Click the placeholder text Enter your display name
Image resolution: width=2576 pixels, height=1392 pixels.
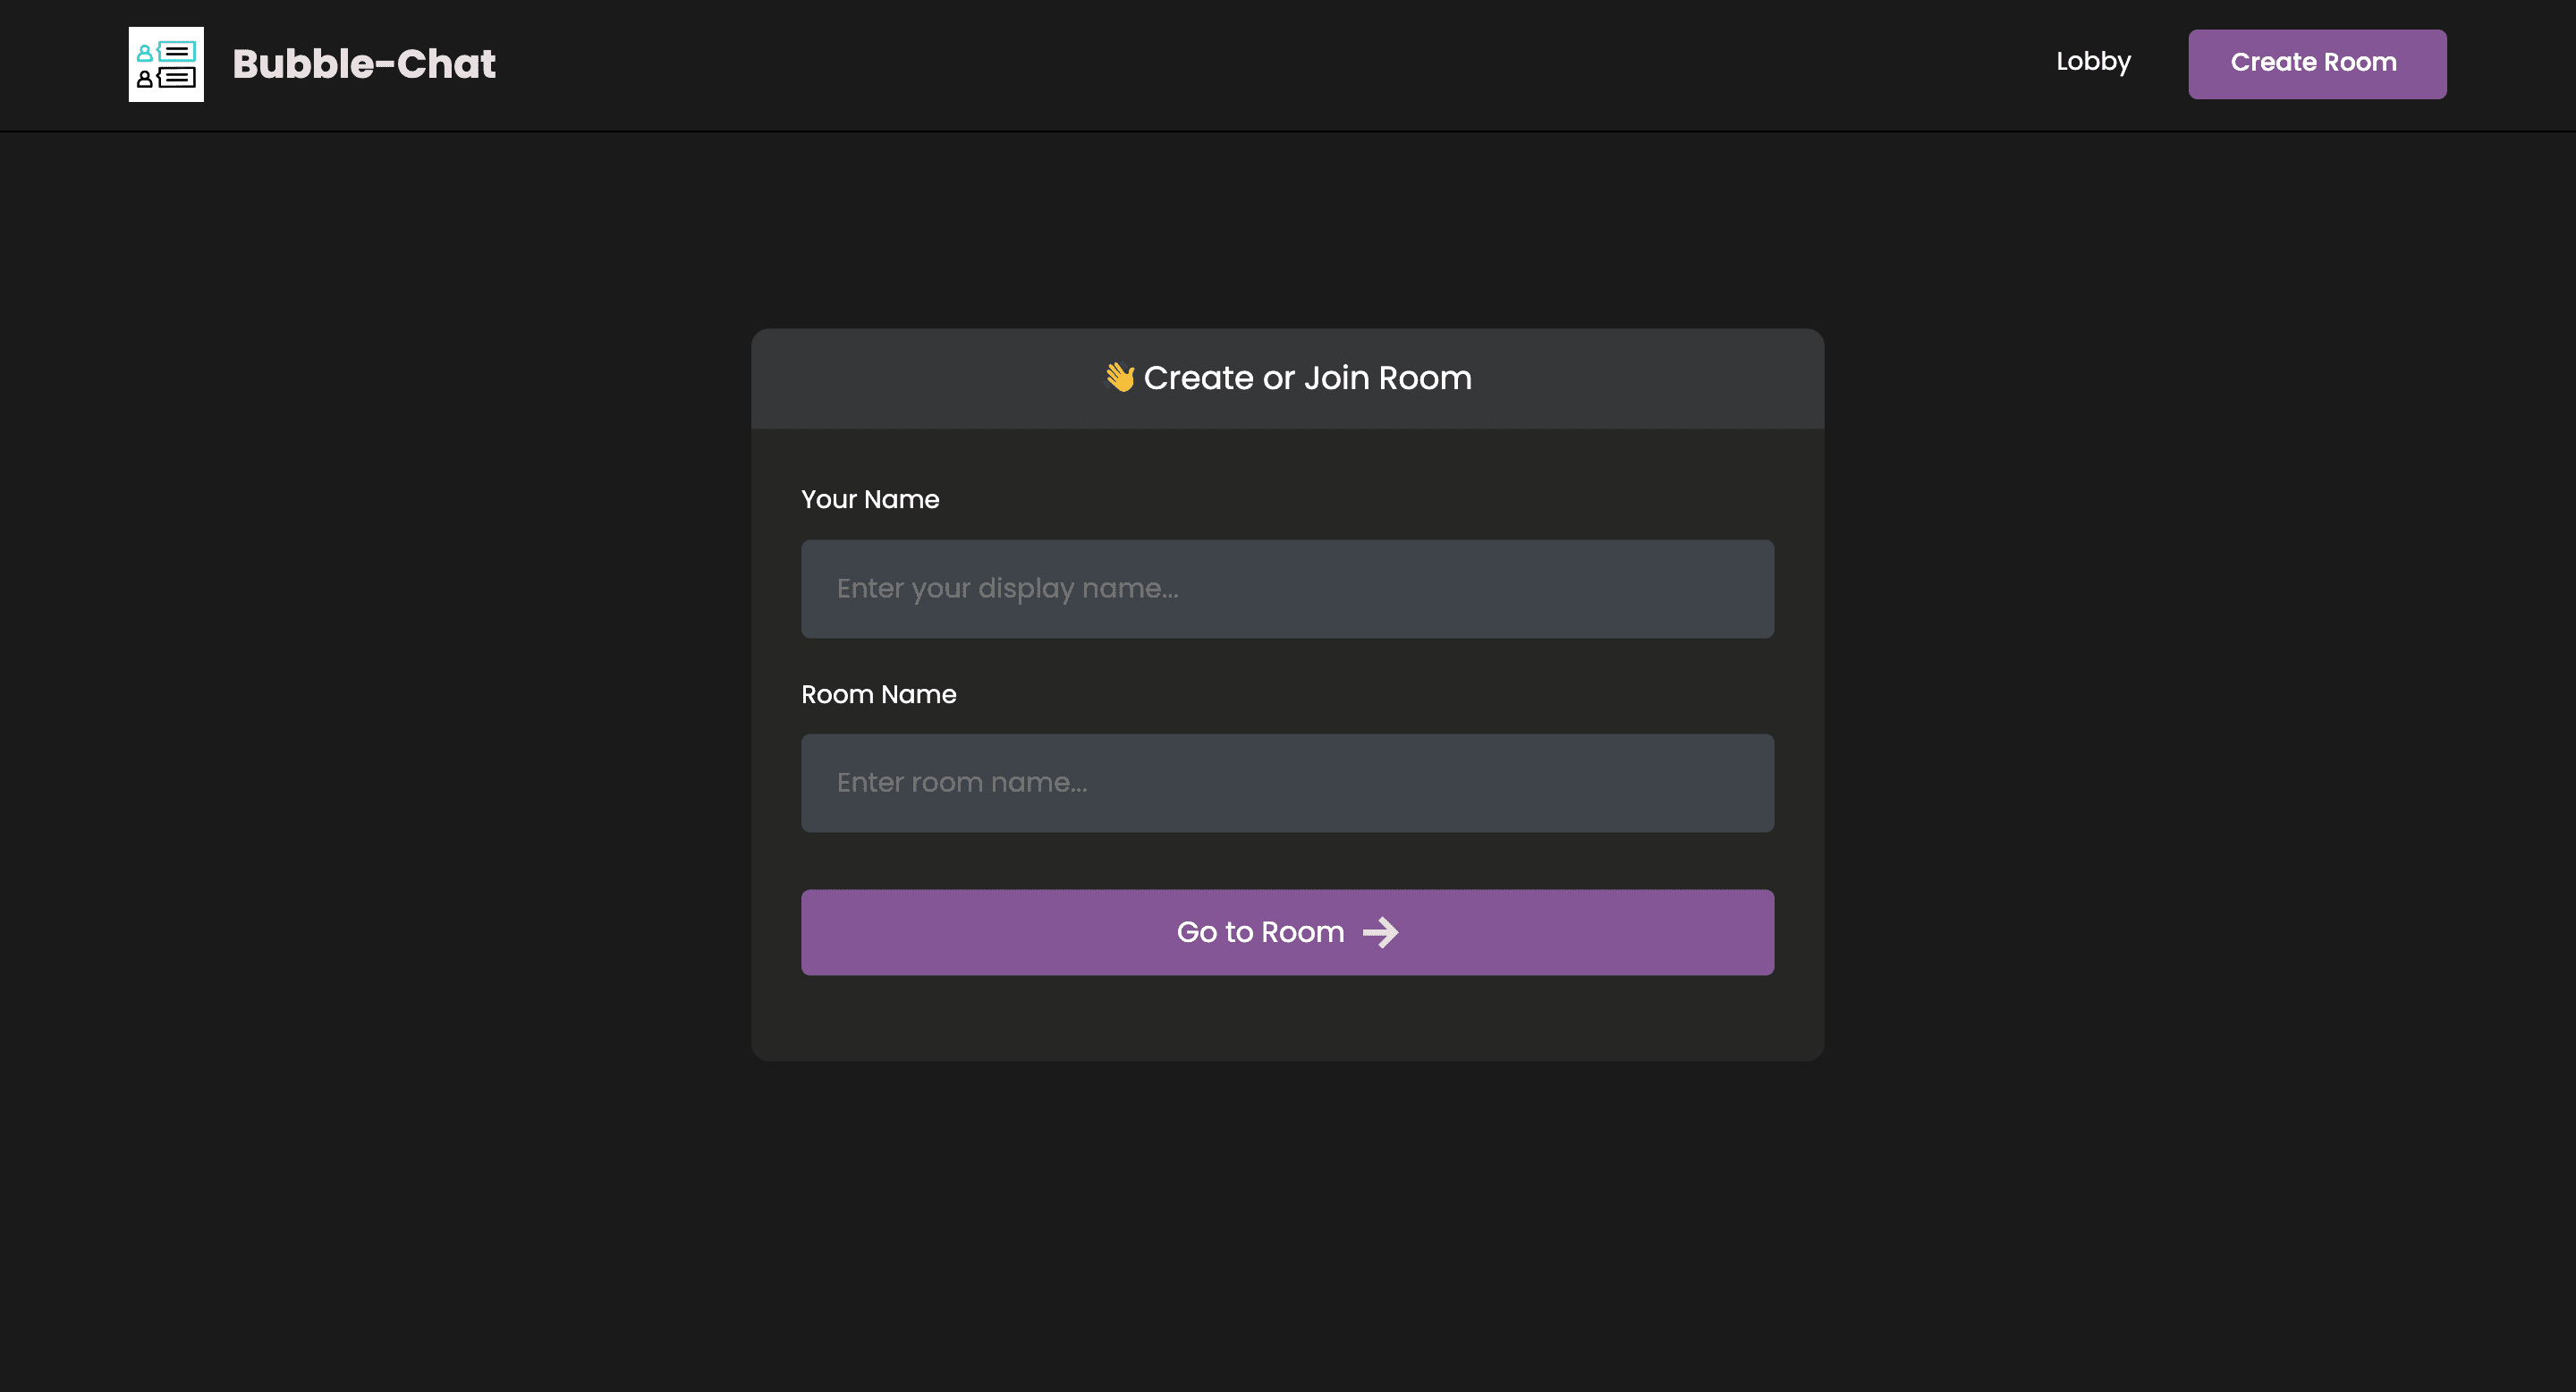click(1007, 588)
